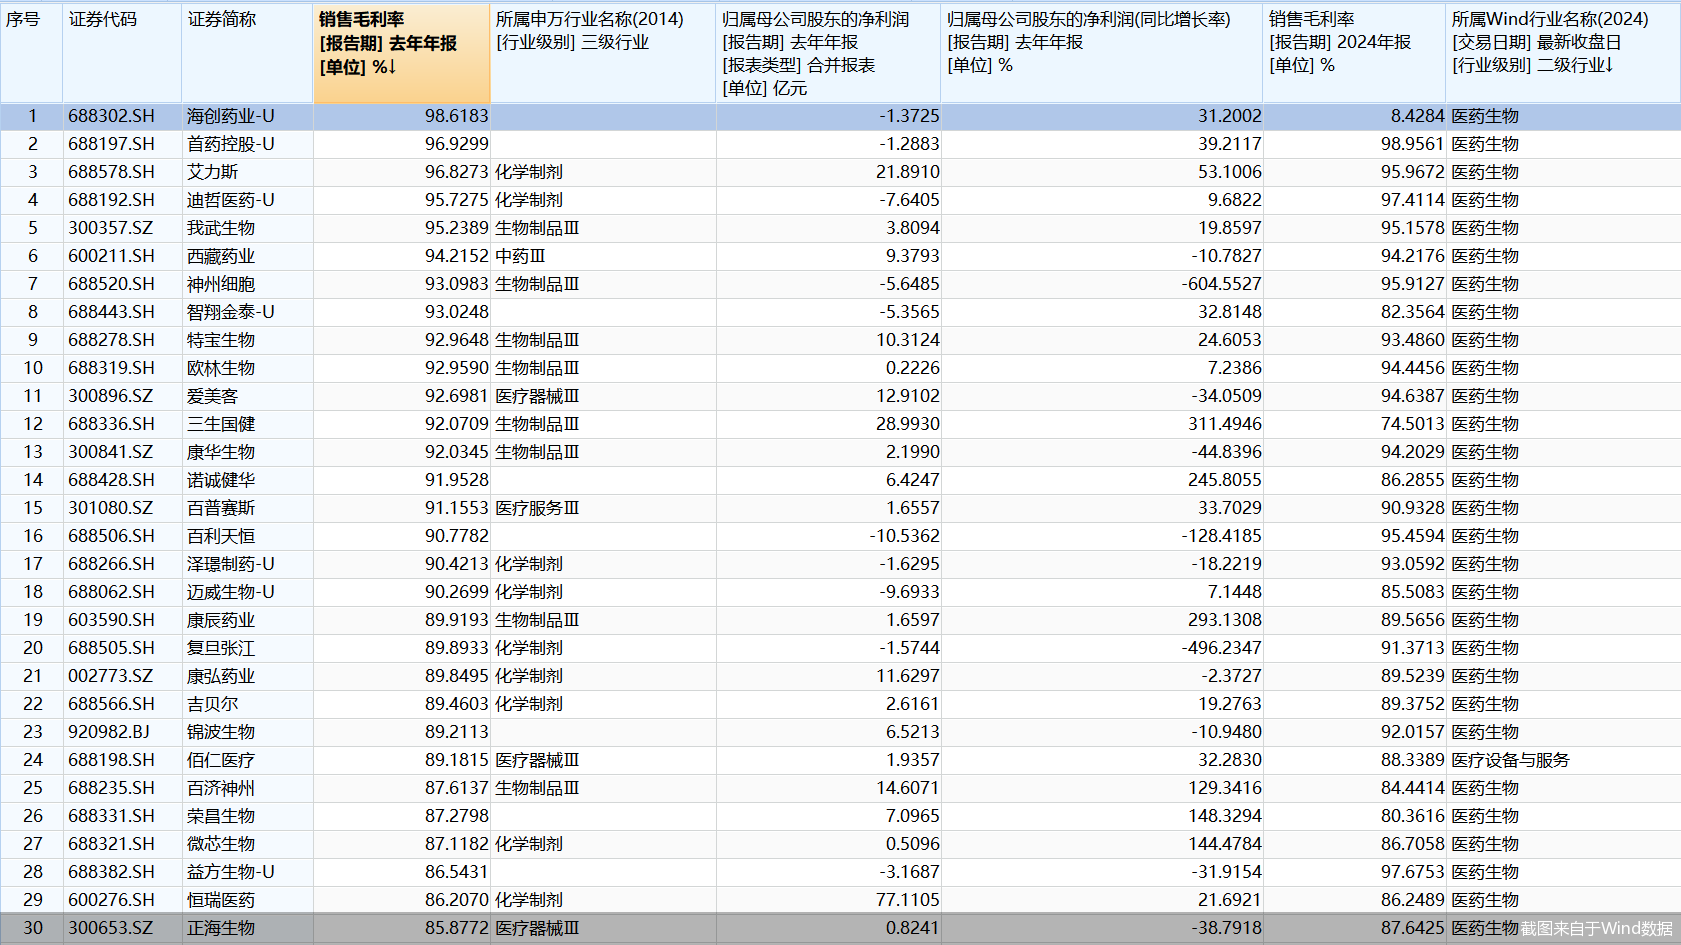Select stock name 西藏药业

(x=221, y=256)
